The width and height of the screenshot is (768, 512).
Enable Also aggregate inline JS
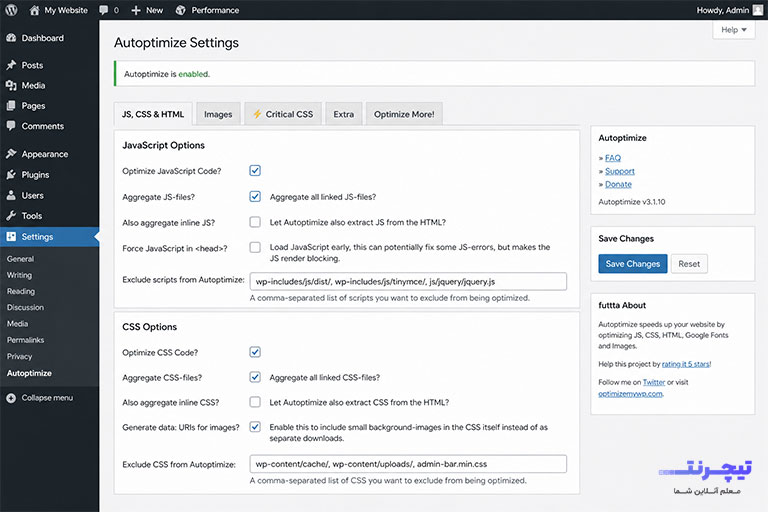(x=255, y=222)
